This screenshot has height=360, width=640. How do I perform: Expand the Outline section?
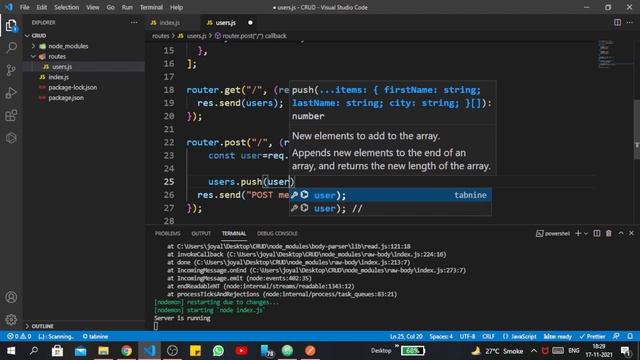pos(84,326)
